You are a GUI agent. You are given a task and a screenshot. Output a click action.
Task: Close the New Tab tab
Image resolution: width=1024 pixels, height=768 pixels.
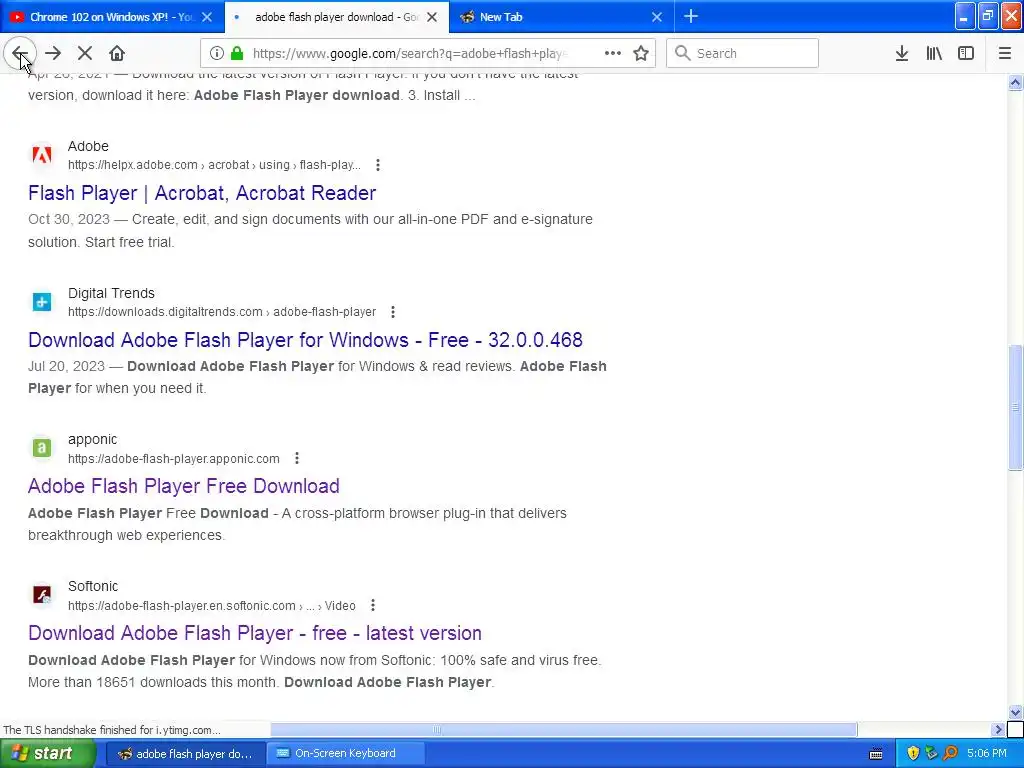657,17
